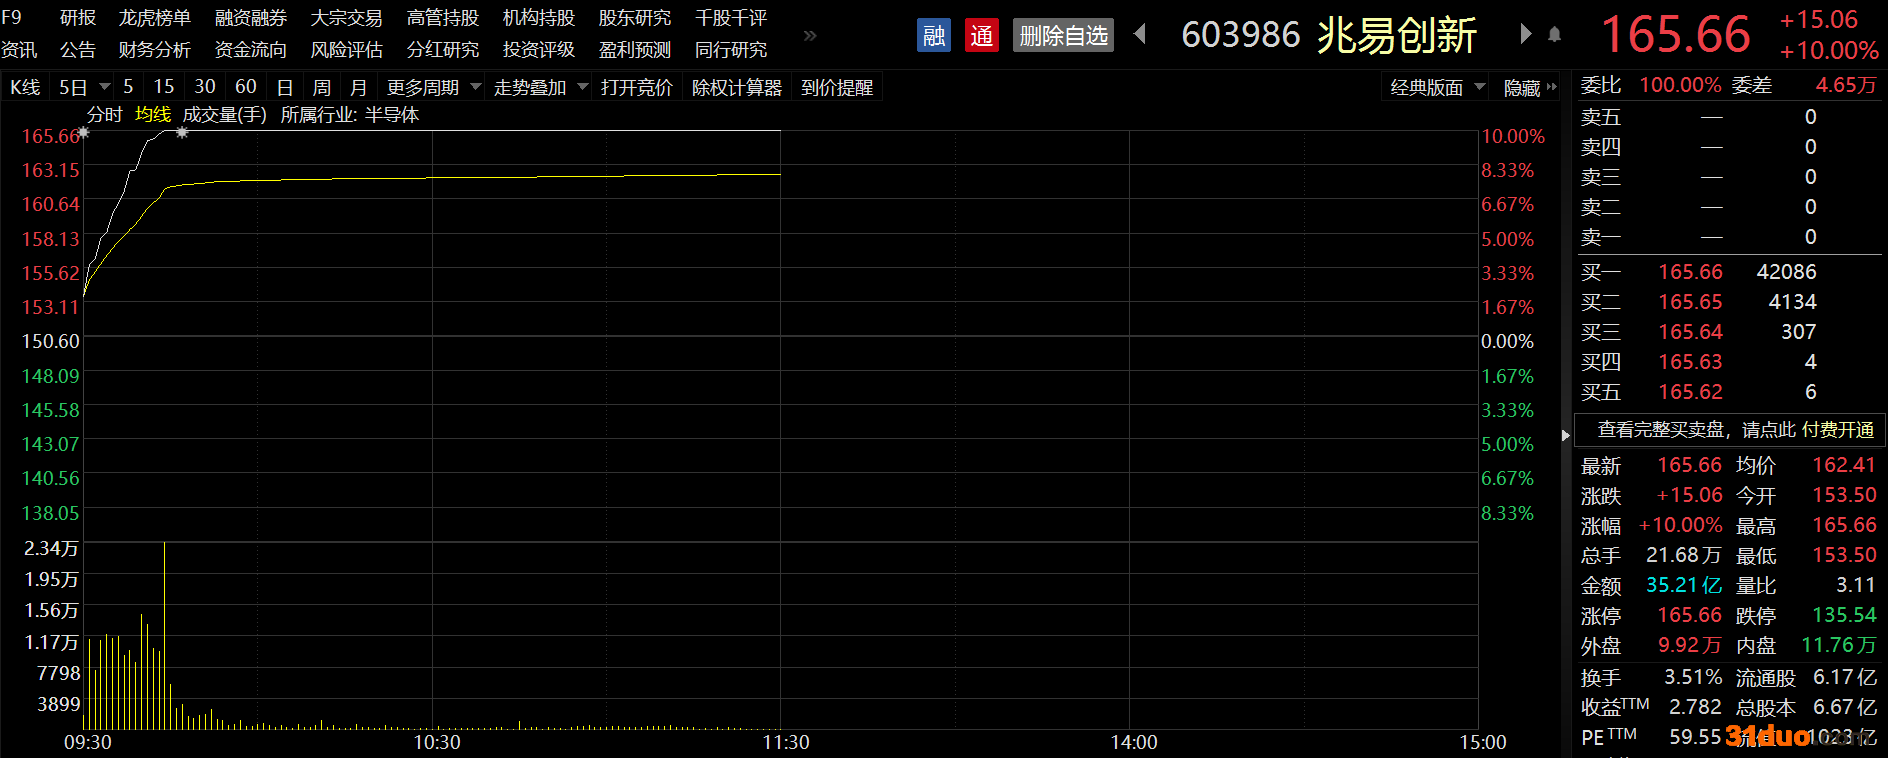The width and height of the screenshot is (1888, 758).
Task: Switch to the K线 chart tab
Action: coord(25,88)
